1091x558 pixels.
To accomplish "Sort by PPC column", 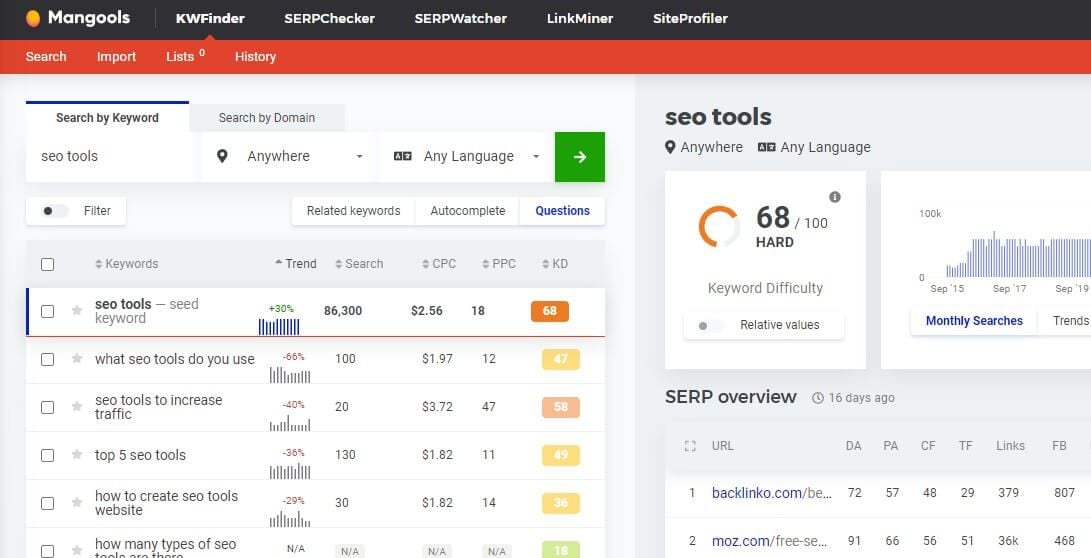I will click(499, 264).
